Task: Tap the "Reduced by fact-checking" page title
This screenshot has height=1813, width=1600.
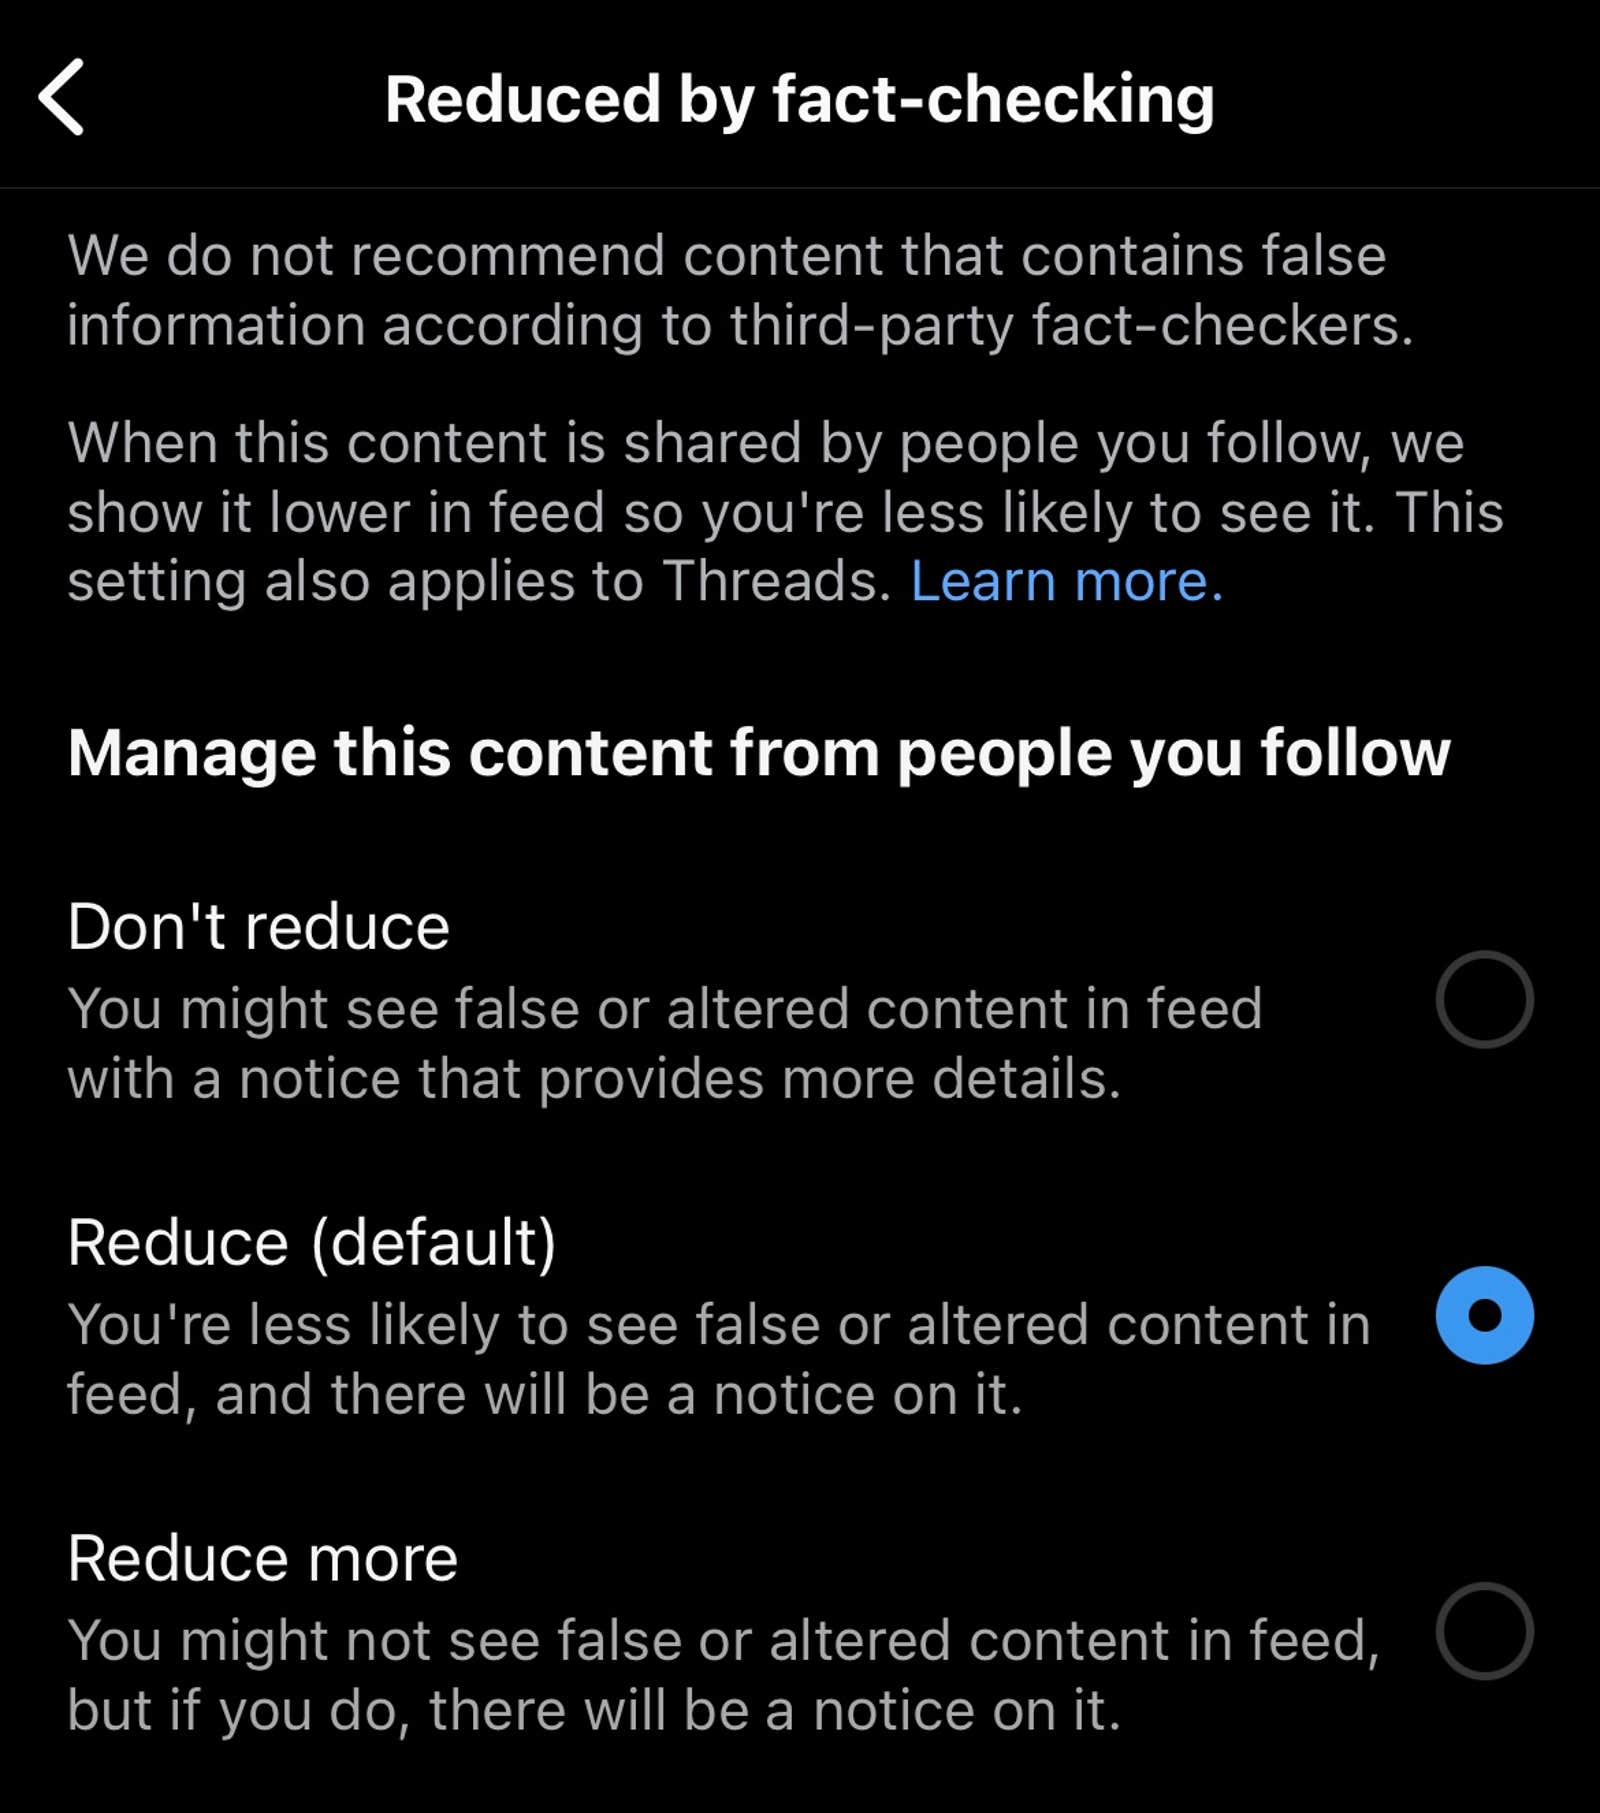Action: coord(800,99)
